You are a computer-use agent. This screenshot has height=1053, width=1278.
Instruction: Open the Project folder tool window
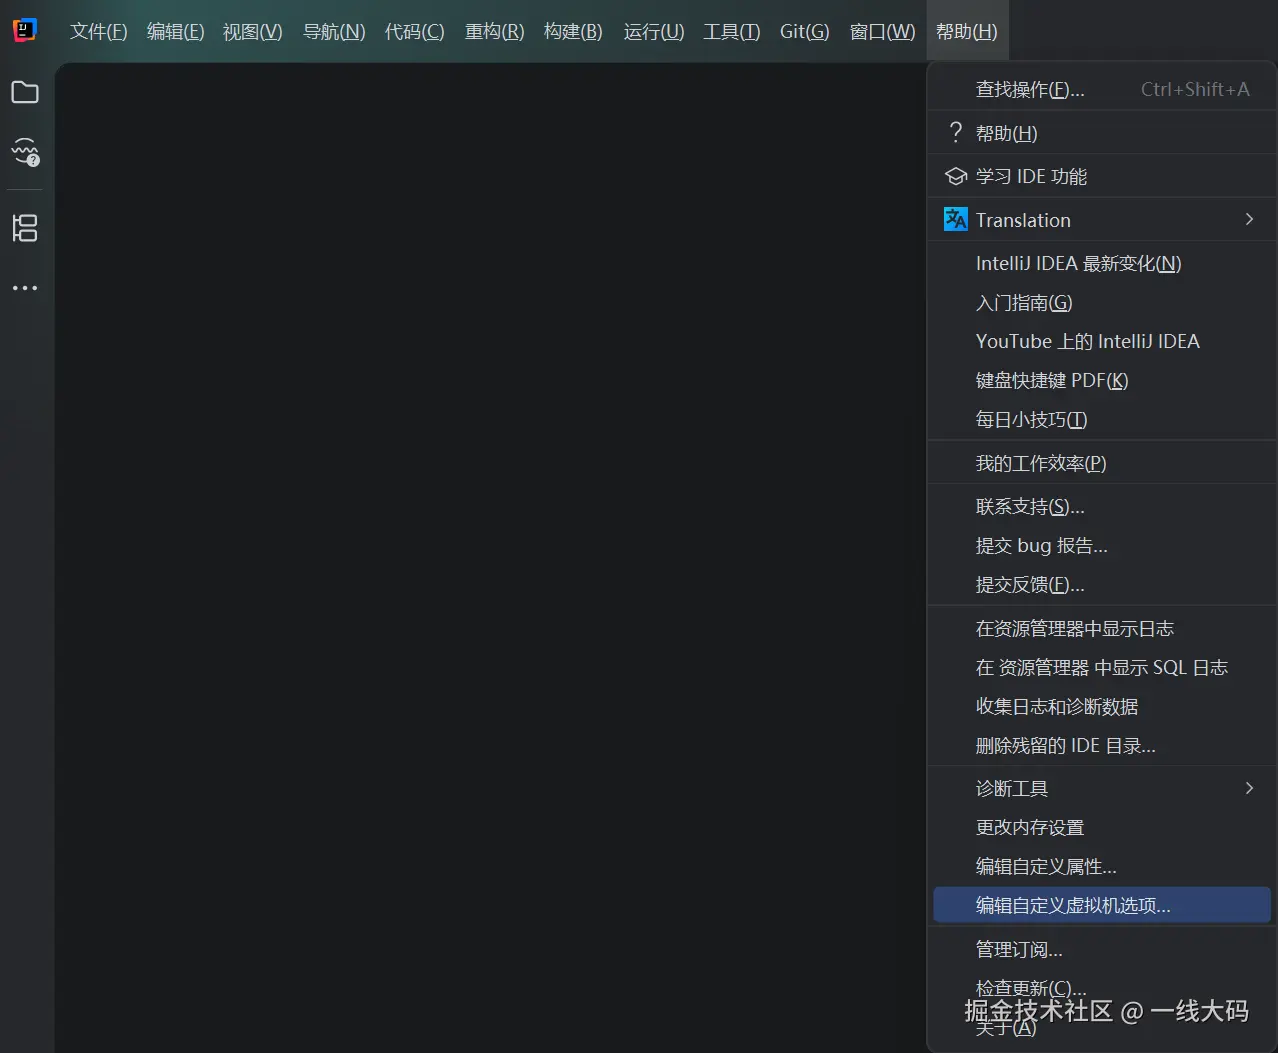pyautogui.click(x=25, y=93)
